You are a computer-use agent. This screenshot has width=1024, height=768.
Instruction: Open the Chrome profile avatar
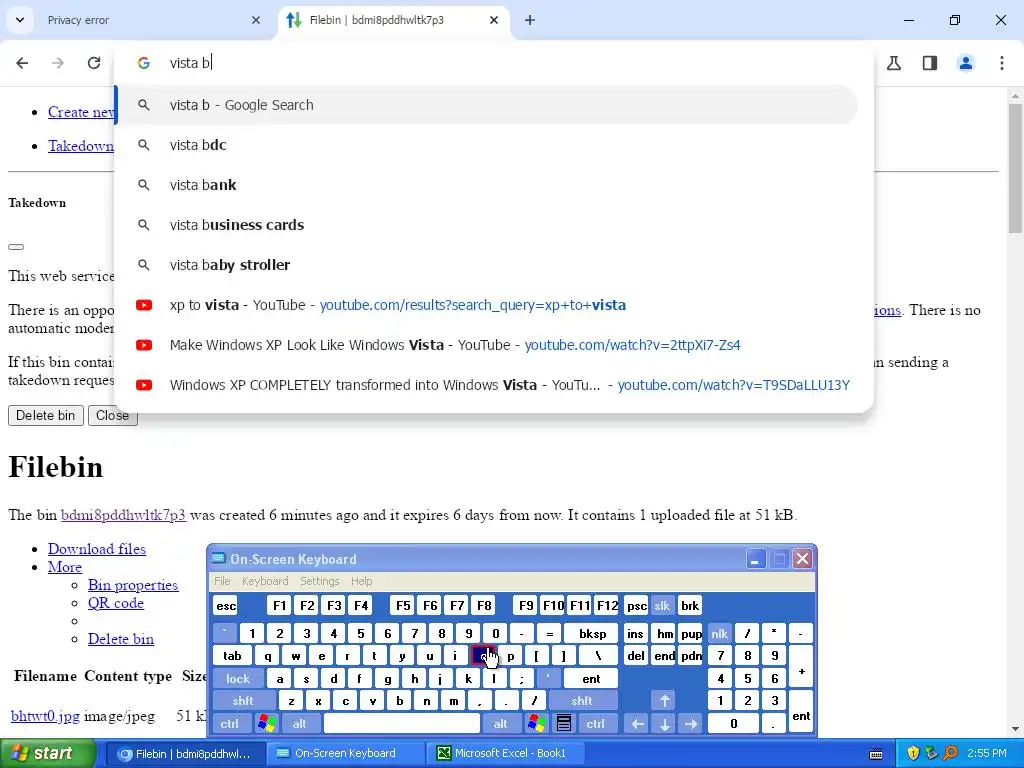(966, 63)
